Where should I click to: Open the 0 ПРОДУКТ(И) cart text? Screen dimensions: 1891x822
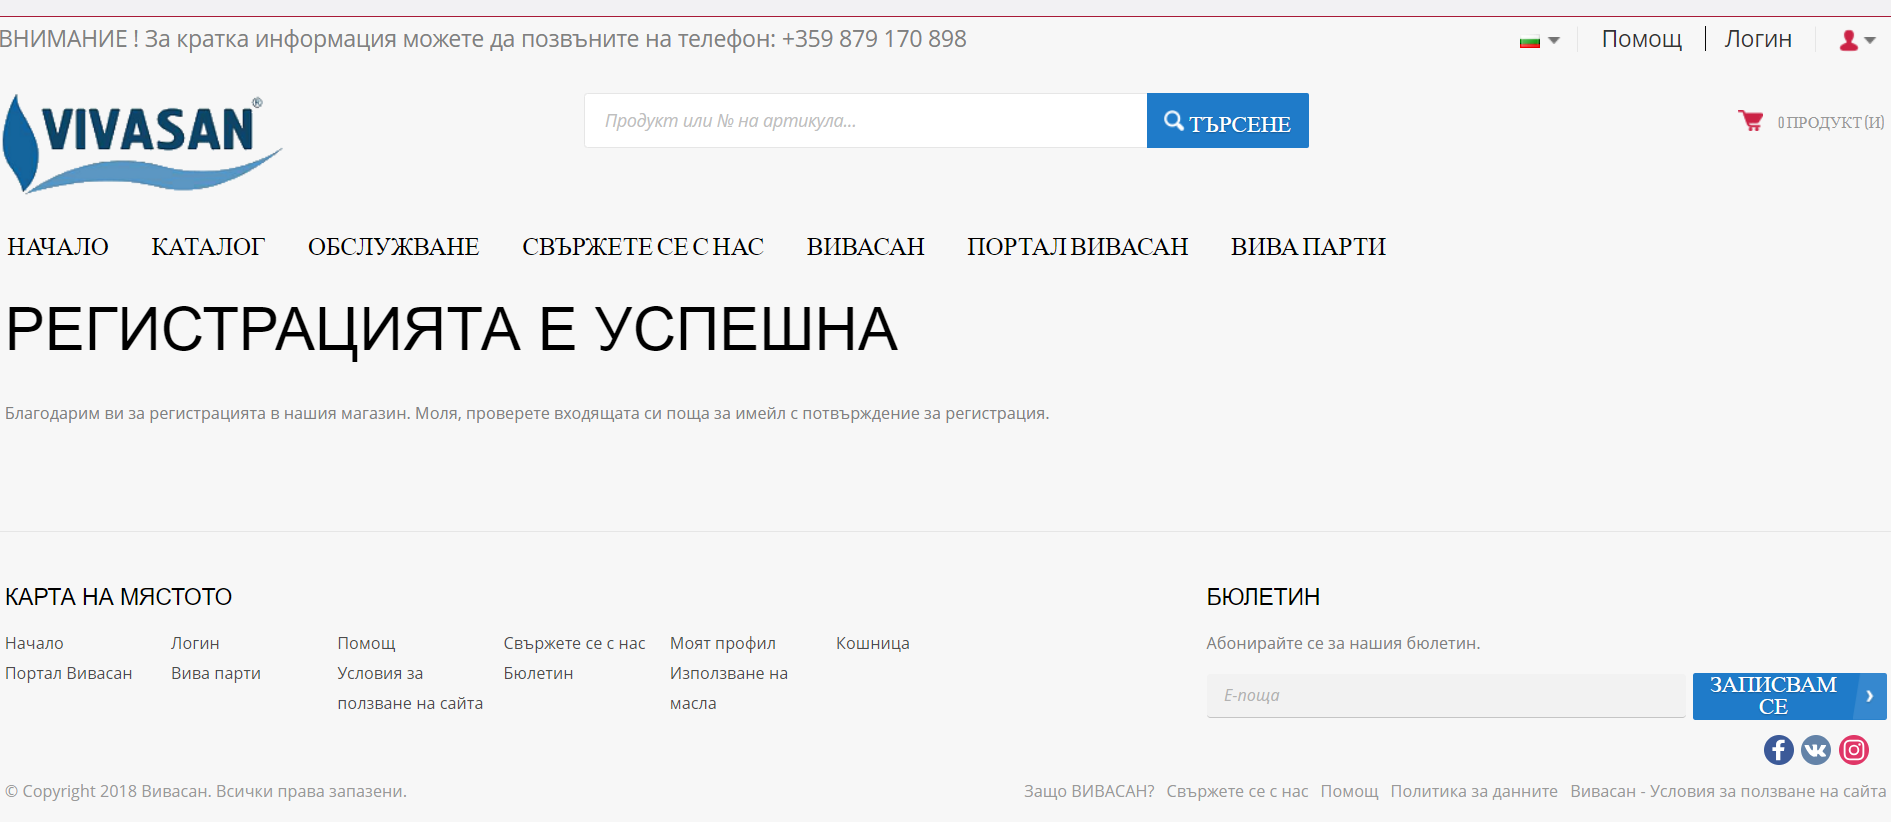[1830, 122]
